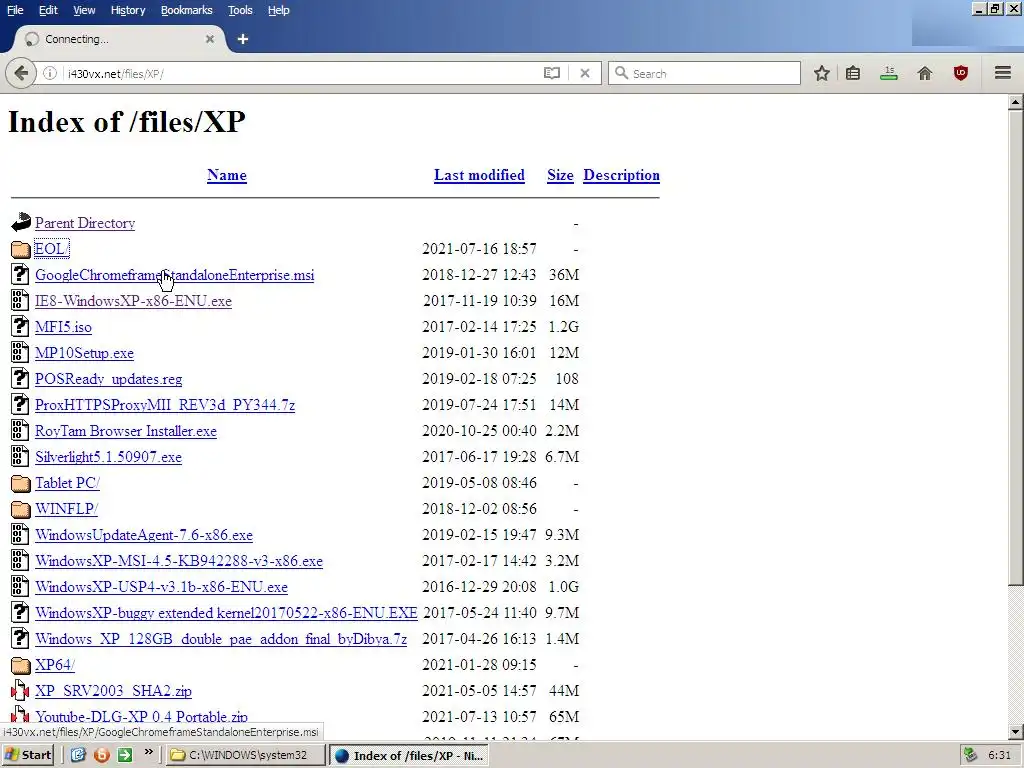The width and height of the screenshot is (1024, 768).
Task: Open the XP64/ folder link
Action: click(55, 665)
